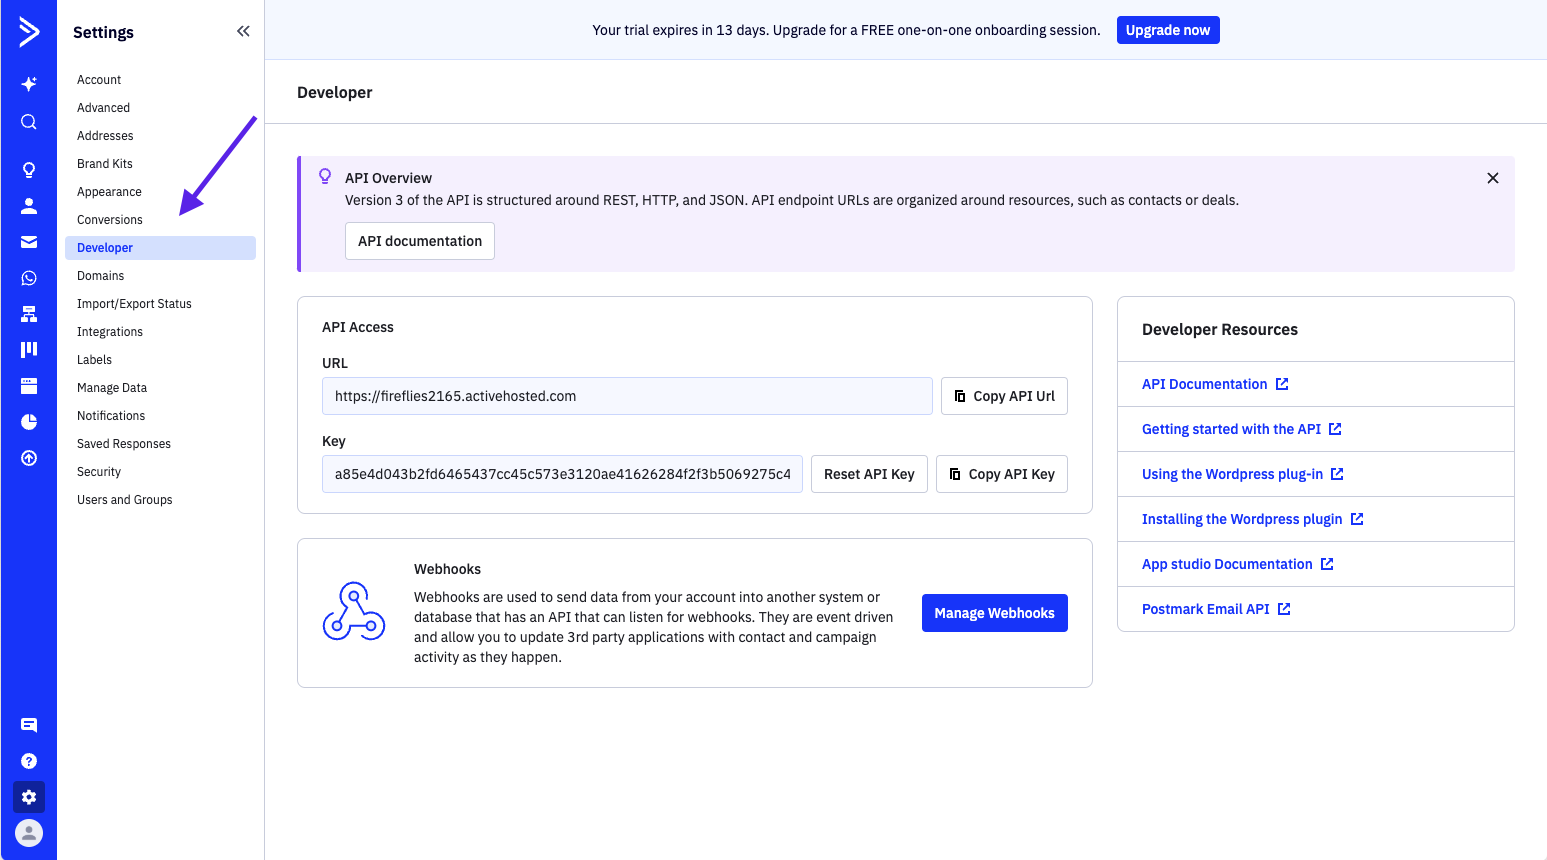Click the ActiveCampaign logo icon

(29, 32)
